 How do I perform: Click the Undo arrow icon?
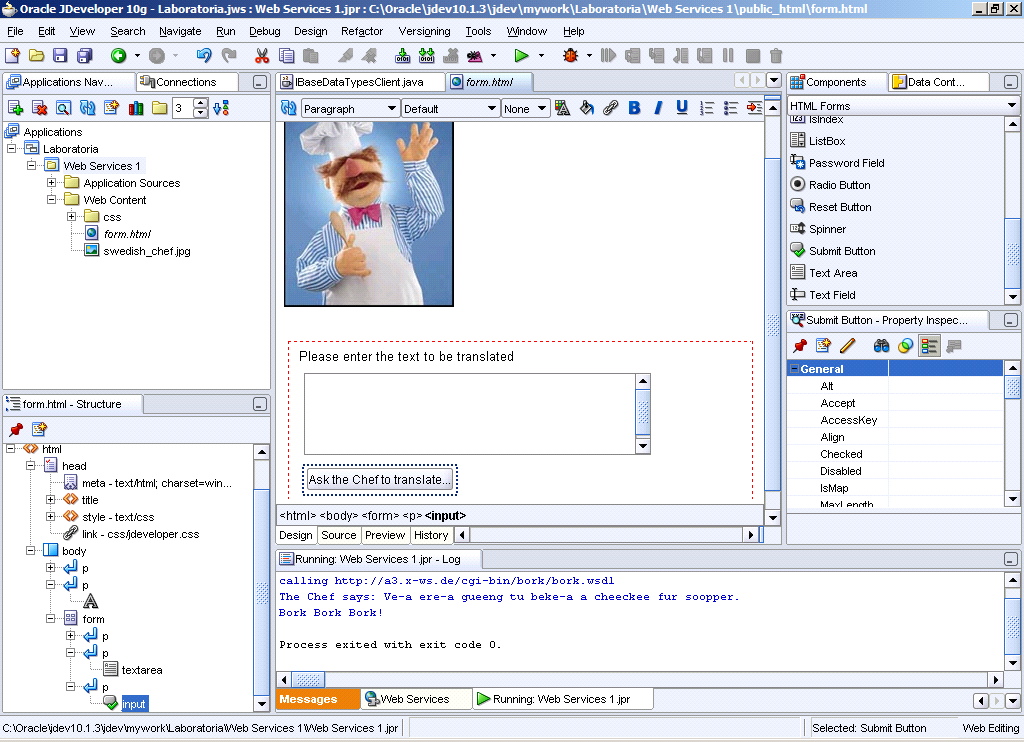point(204,56)
